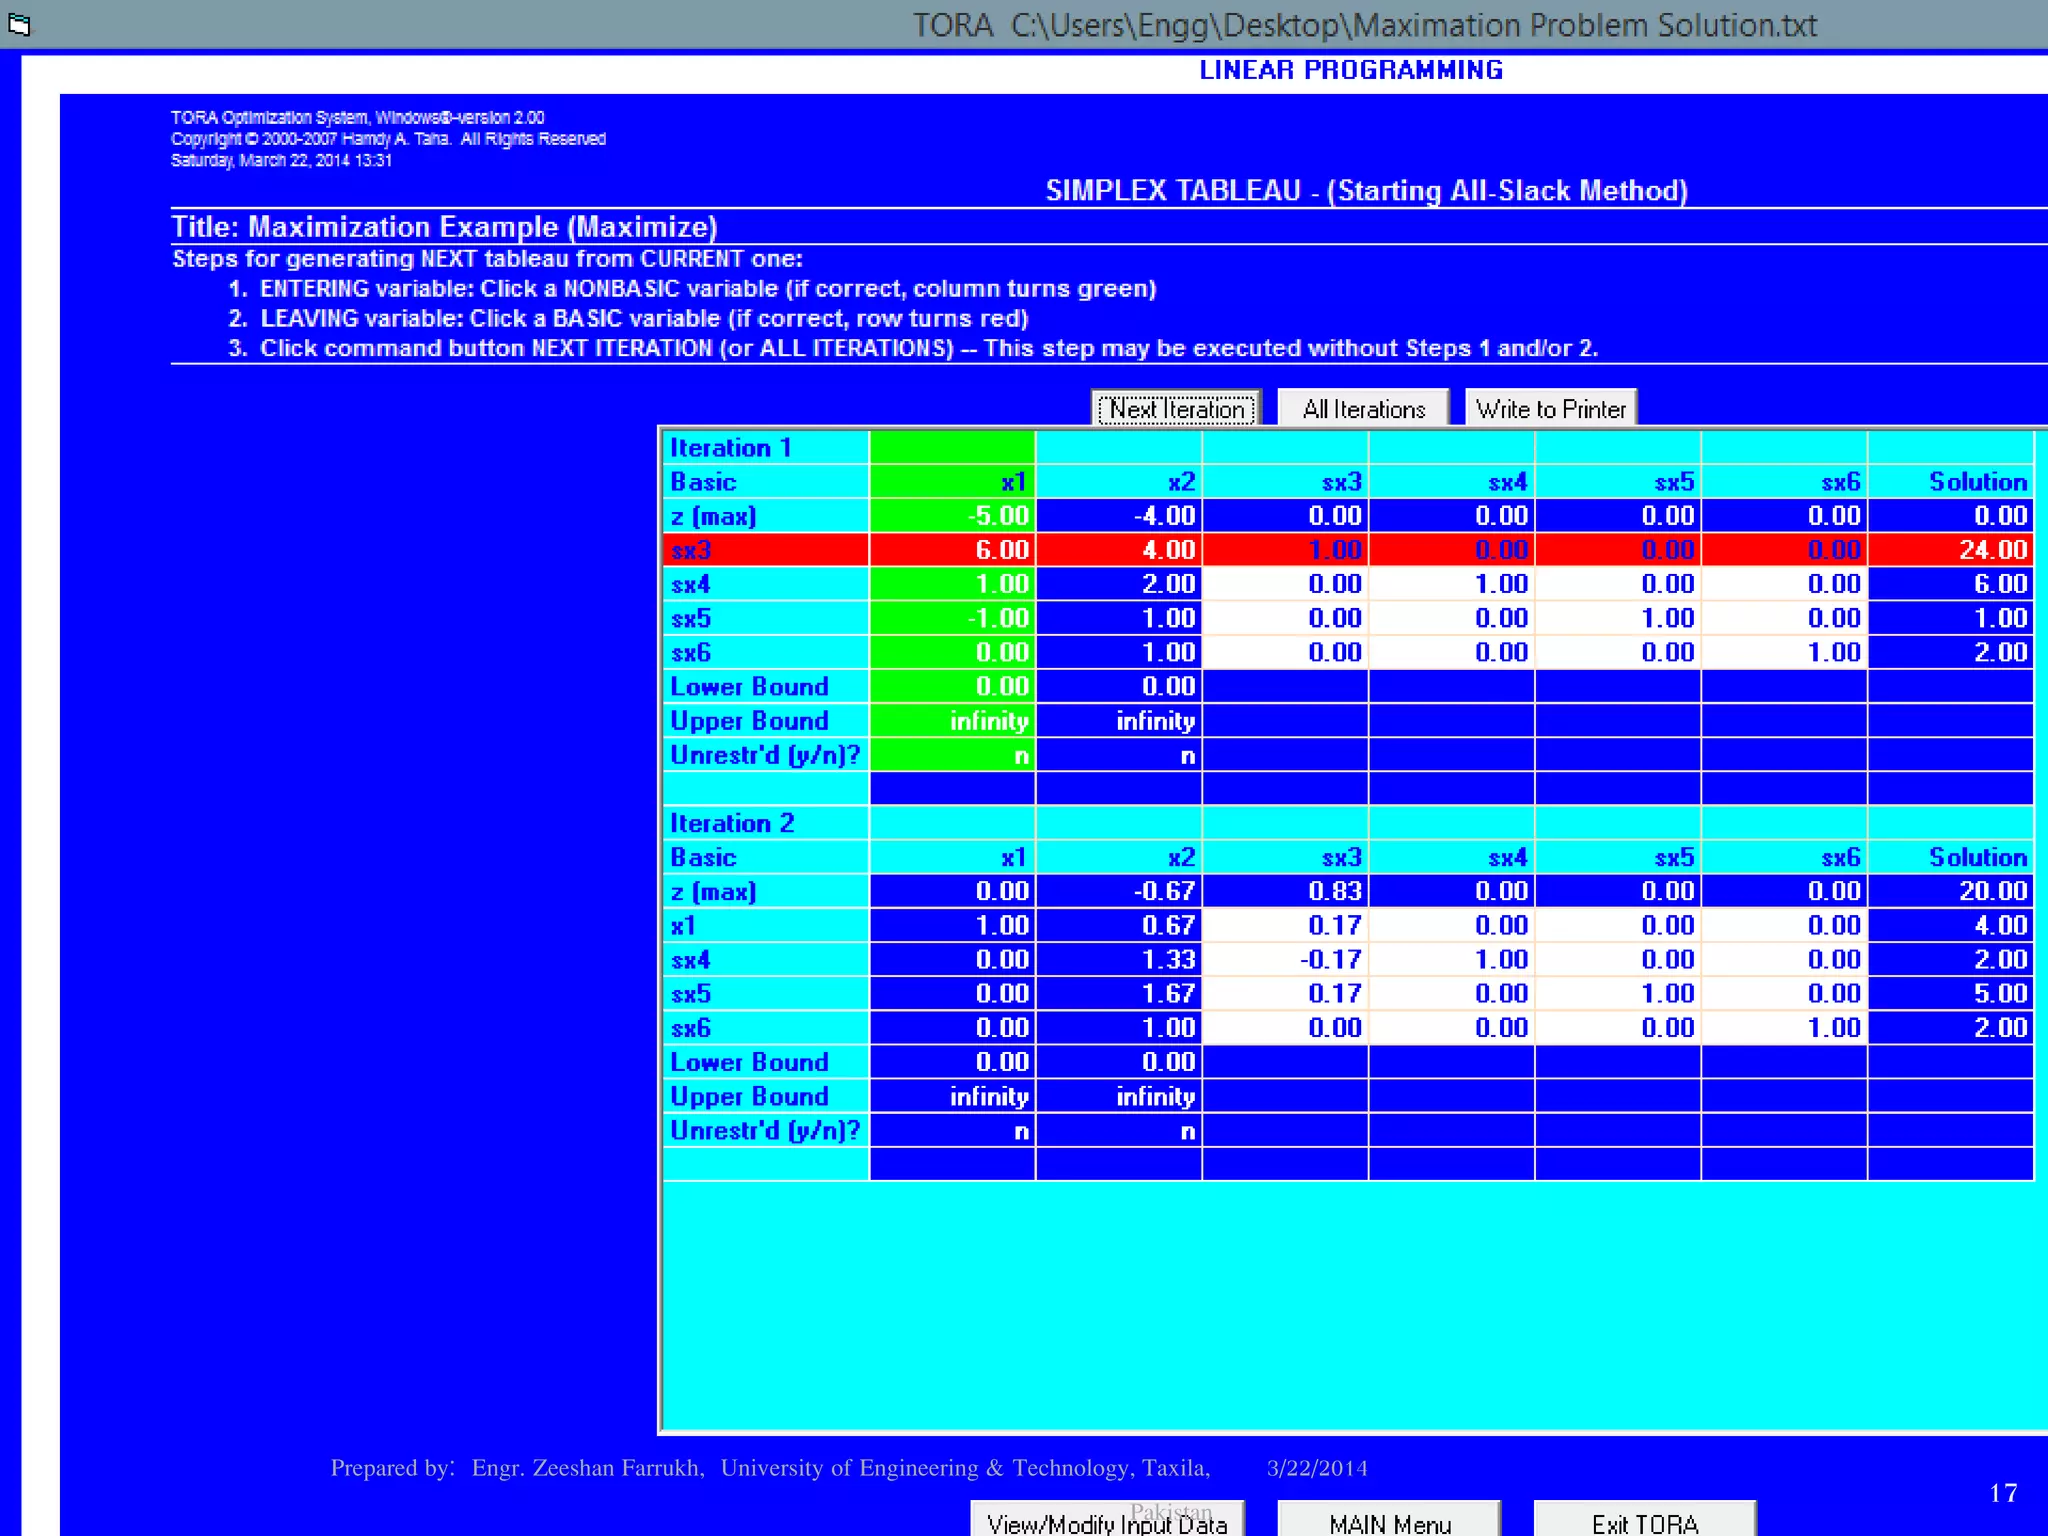2048x1536 pixels.
Task: Click the Exit TORA button
Action: pyautogui.click(x=1645, y=1522)
